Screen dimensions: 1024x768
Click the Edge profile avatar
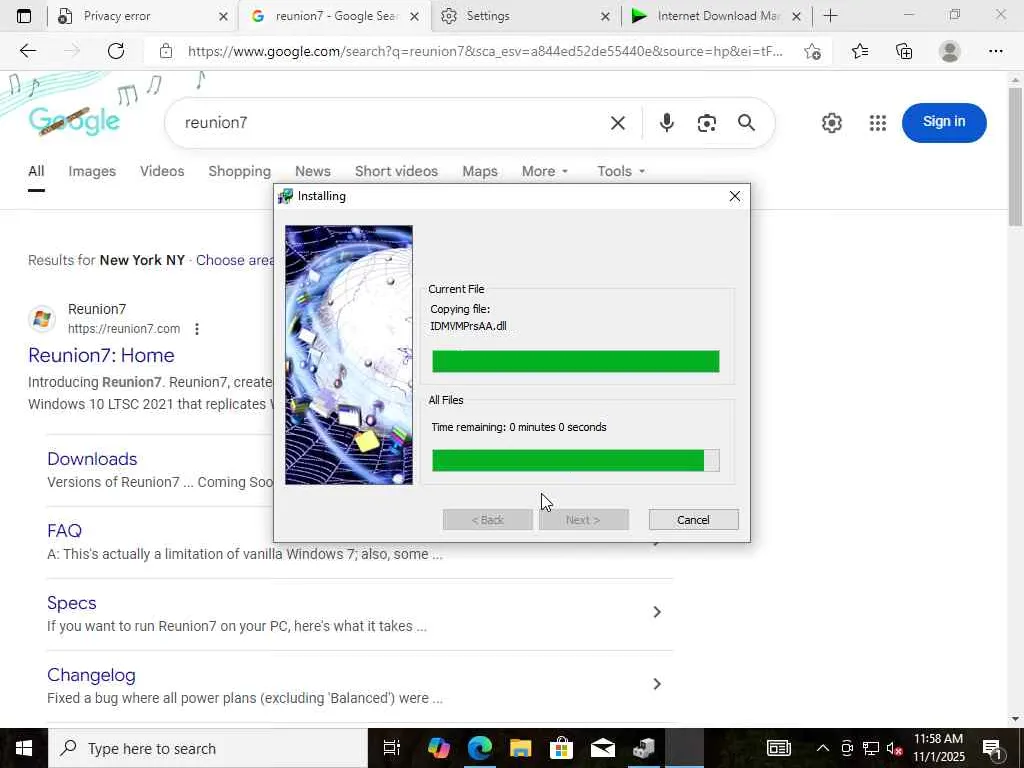950,51
